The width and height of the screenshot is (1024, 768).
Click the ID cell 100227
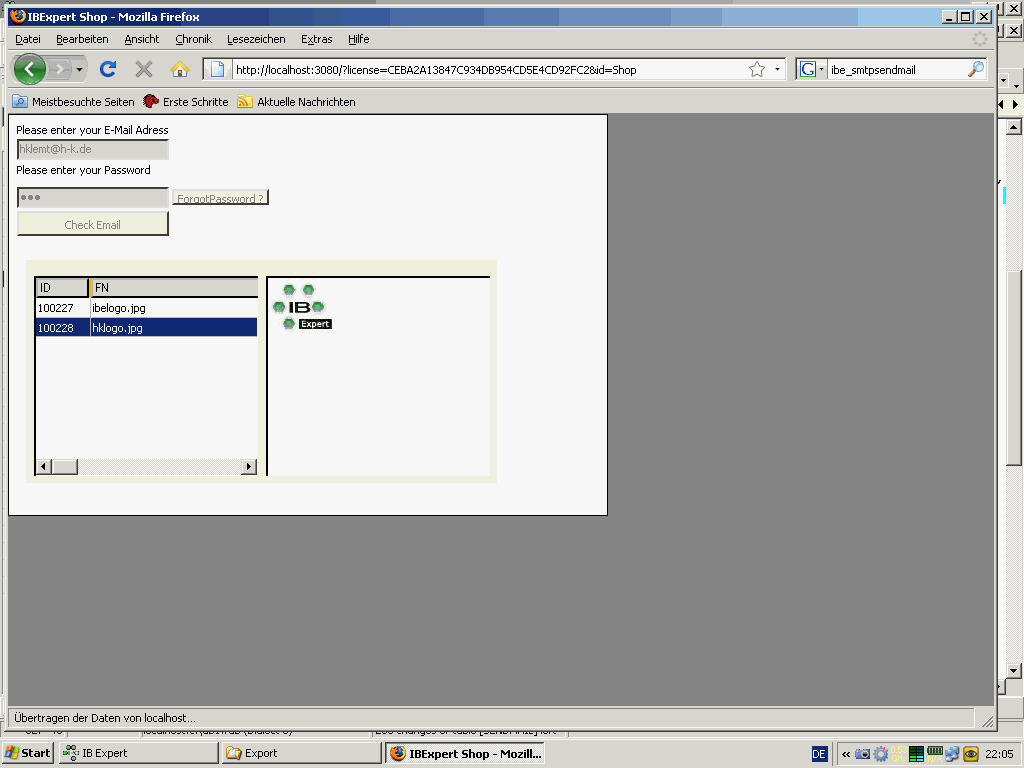tap(63, 308)
